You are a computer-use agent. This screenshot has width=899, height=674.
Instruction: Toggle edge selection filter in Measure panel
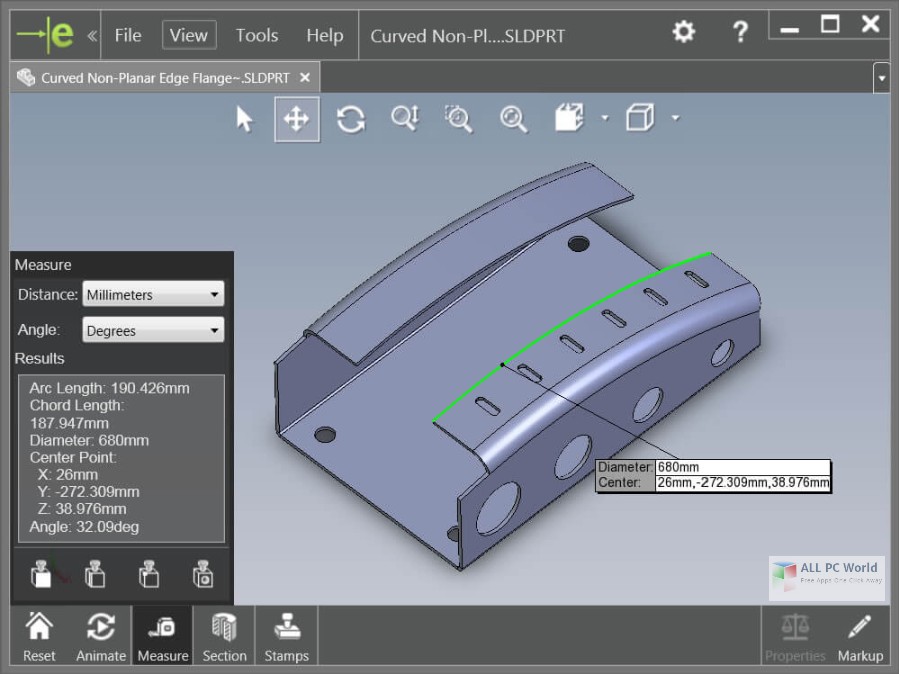94,574
